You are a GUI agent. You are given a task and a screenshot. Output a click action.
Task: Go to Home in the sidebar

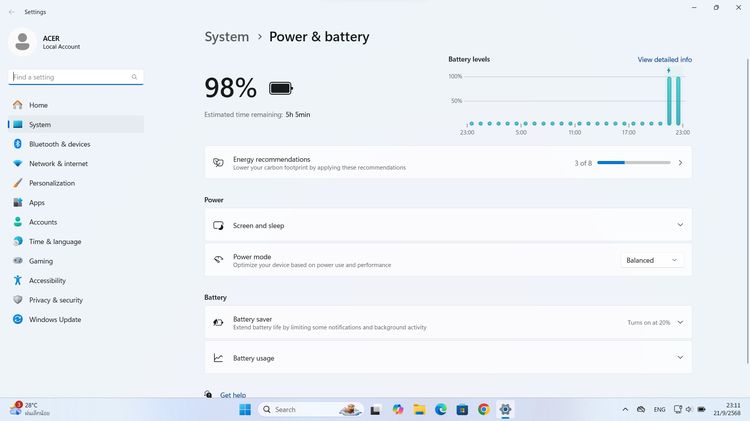click(76, 105)
